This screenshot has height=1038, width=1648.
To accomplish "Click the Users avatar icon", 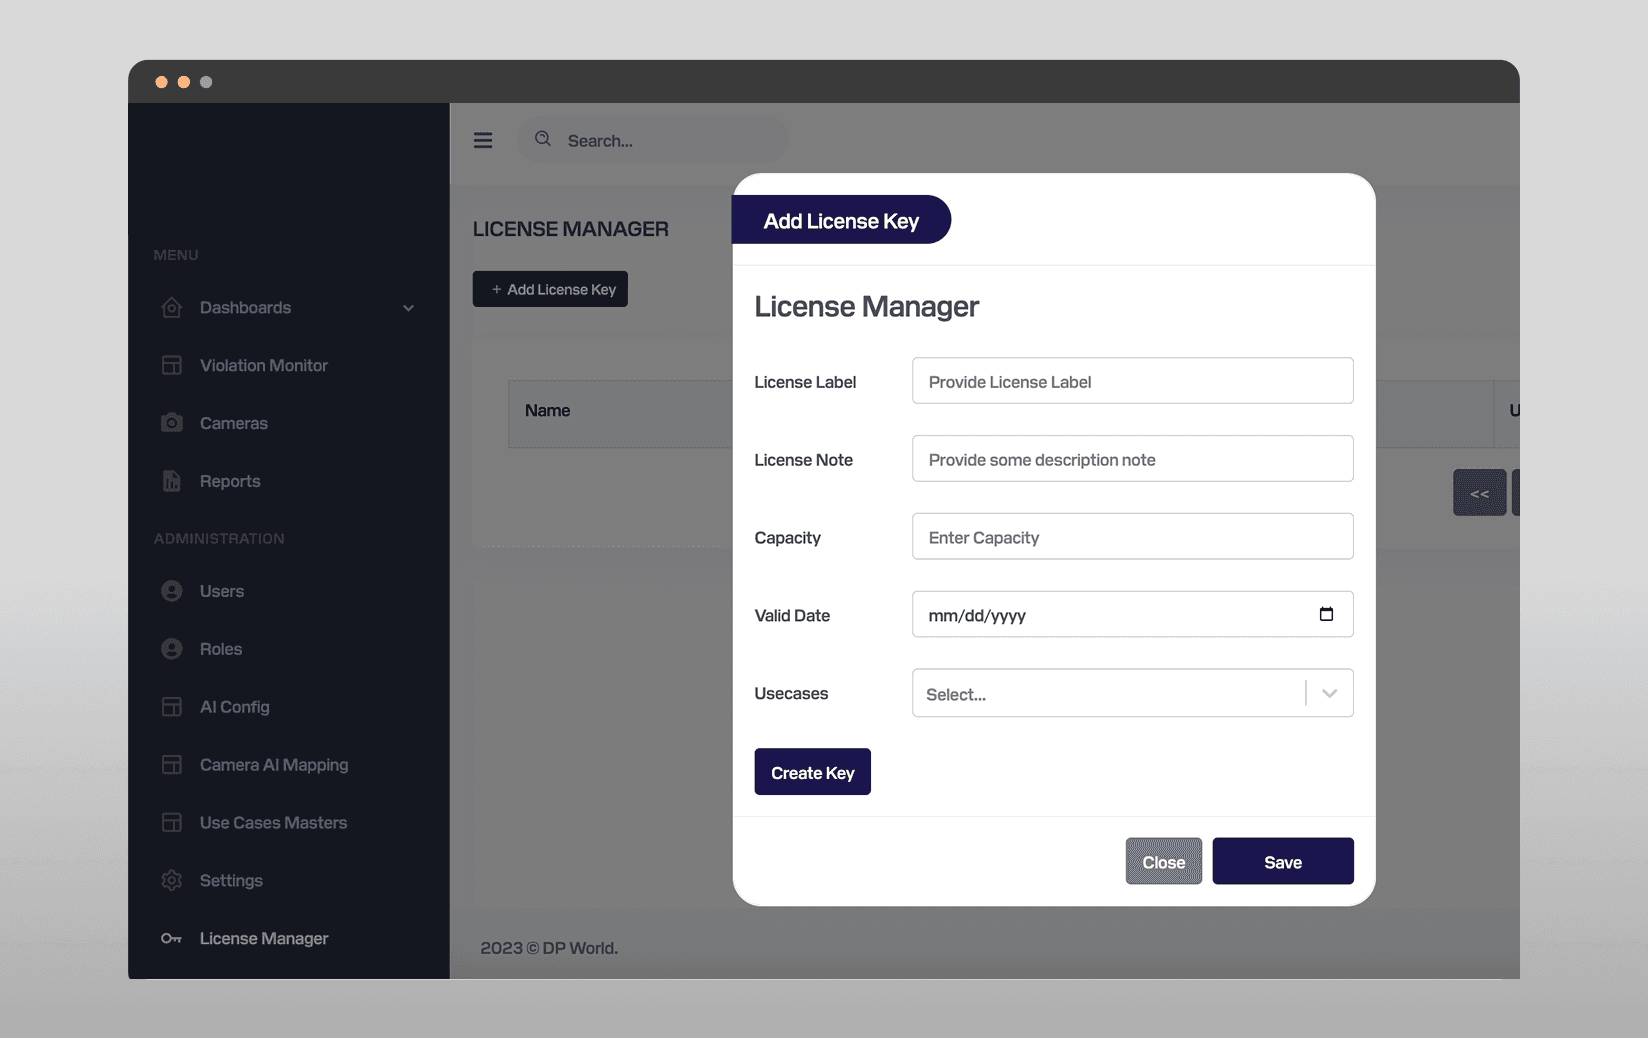I will point(172,591).
